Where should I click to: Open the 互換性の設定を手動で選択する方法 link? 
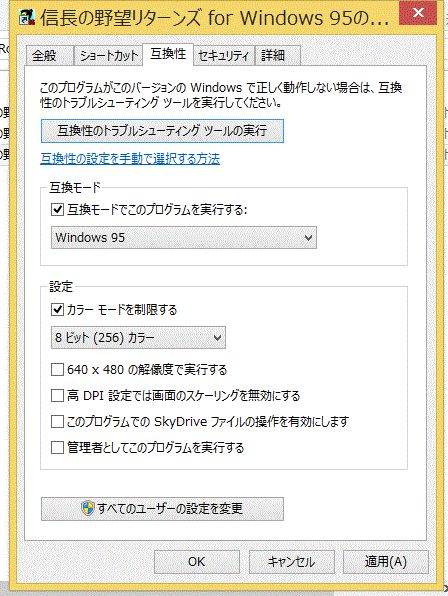tap(130, 159)
